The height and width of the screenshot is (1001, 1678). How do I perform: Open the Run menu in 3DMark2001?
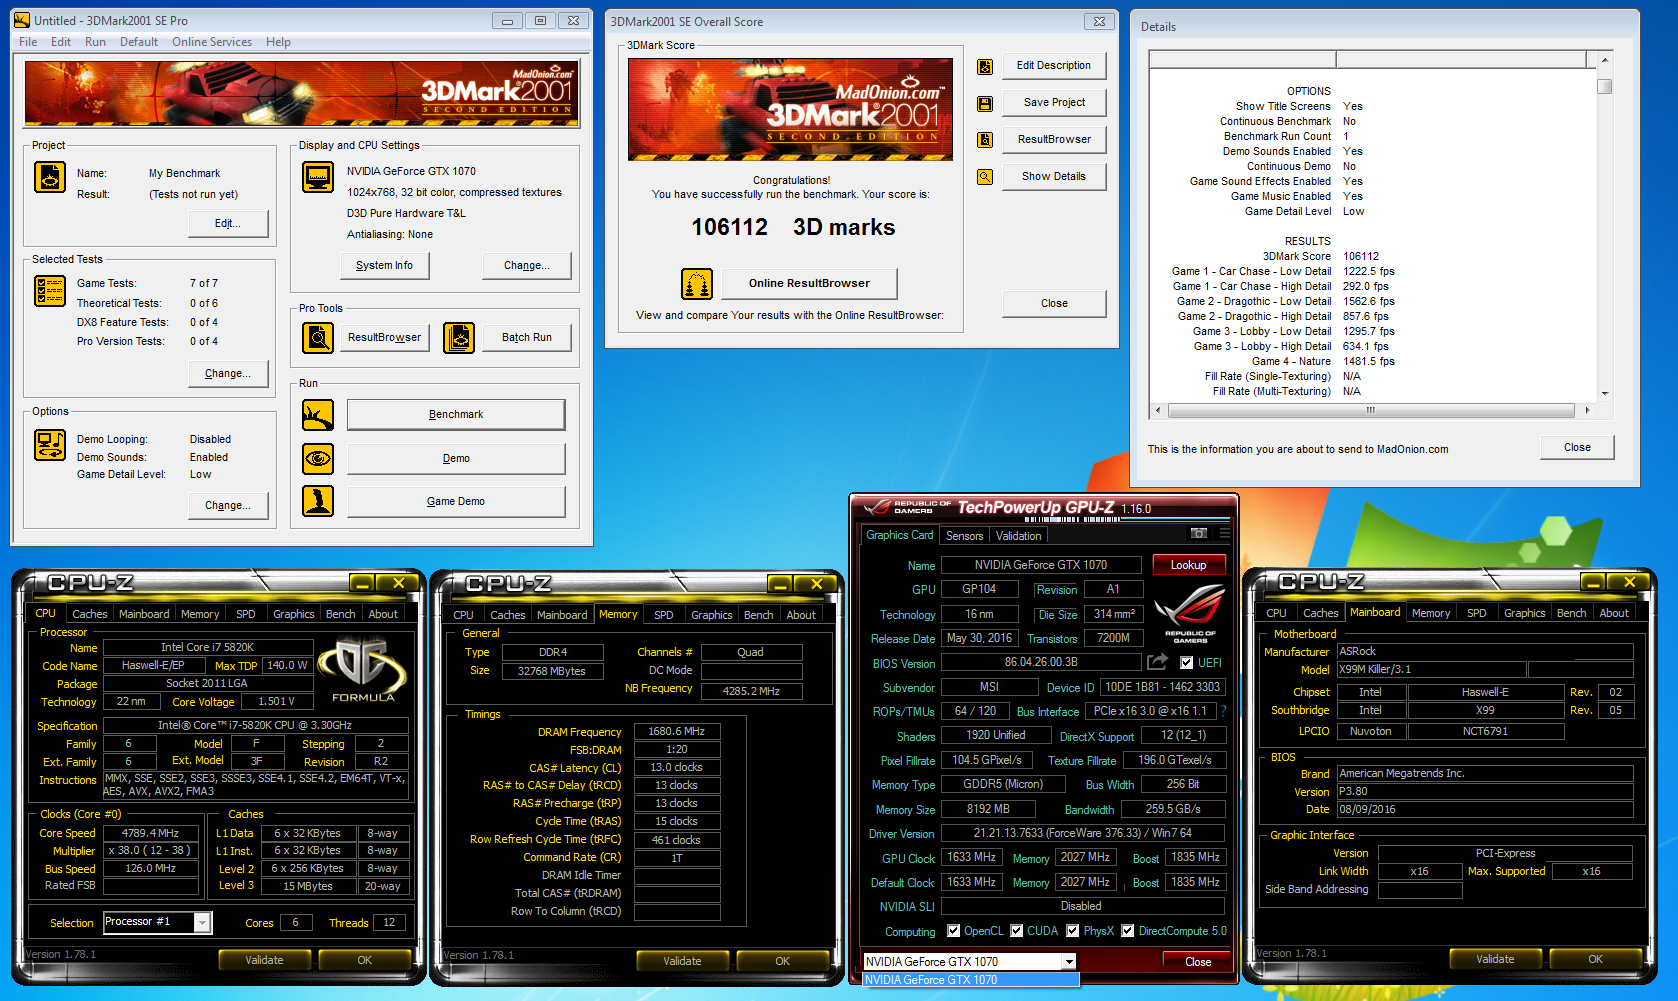[x=95, y=42]
